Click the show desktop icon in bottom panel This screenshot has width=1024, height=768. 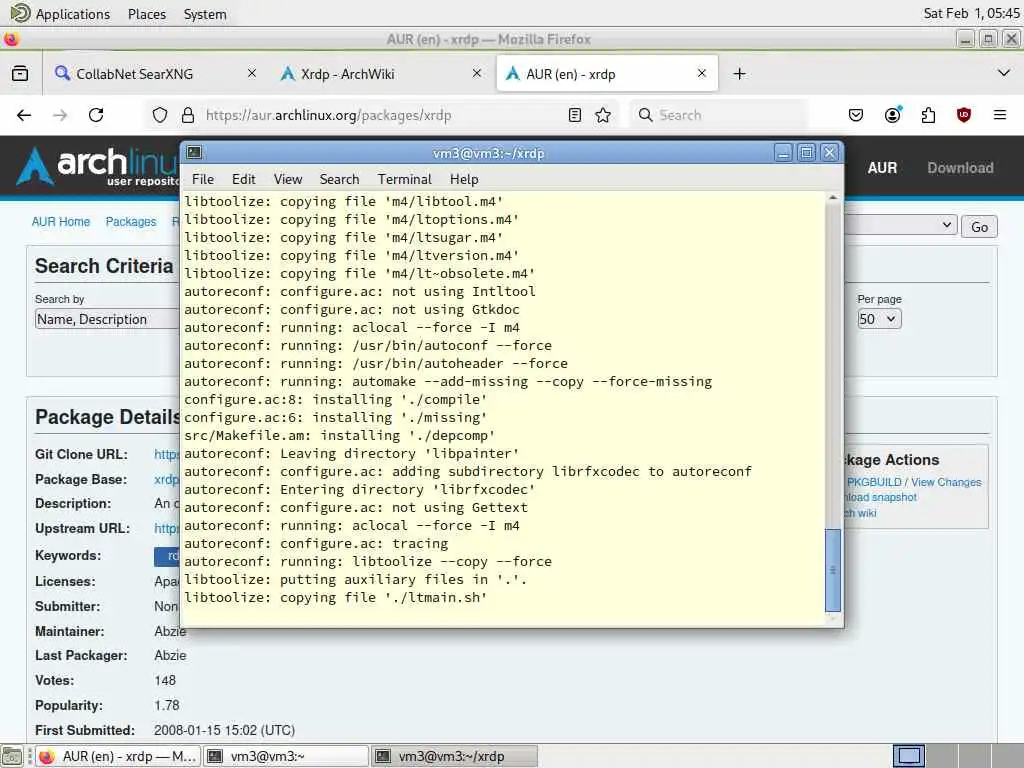[x=12, y=756]
